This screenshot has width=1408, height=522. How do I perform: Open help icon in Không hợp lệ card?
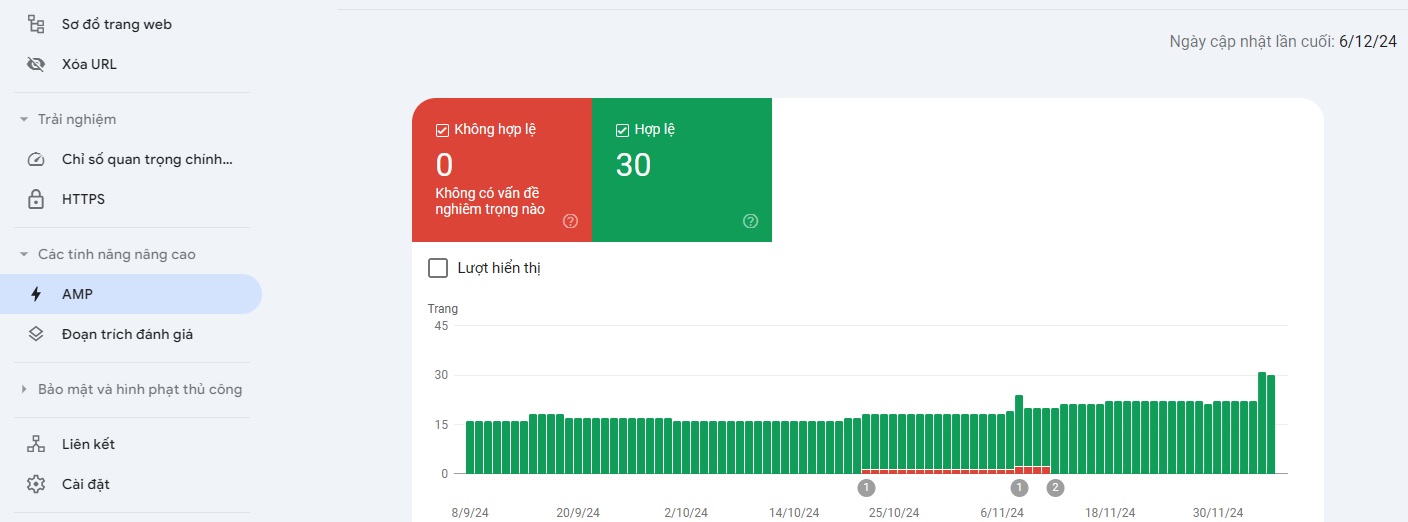click(570, 221)
